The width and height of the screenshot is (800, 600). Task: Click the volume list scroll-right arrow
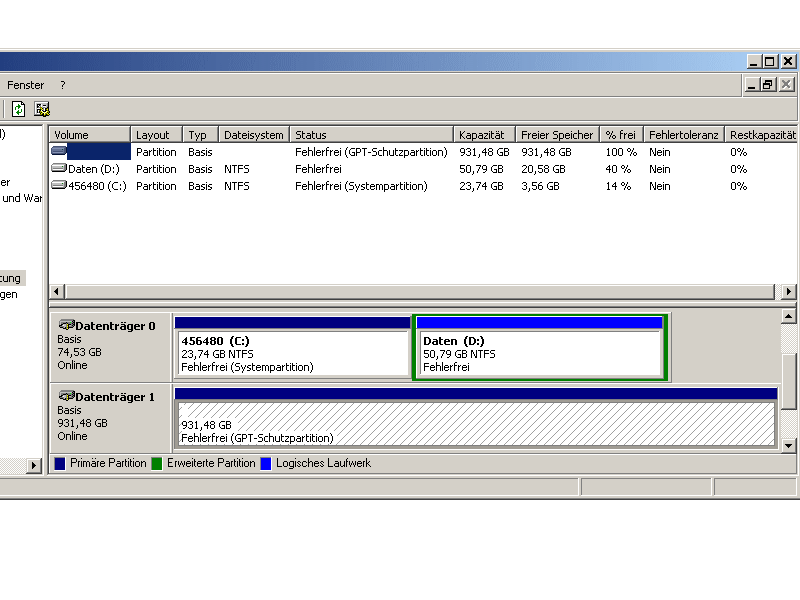pos(788,291)
